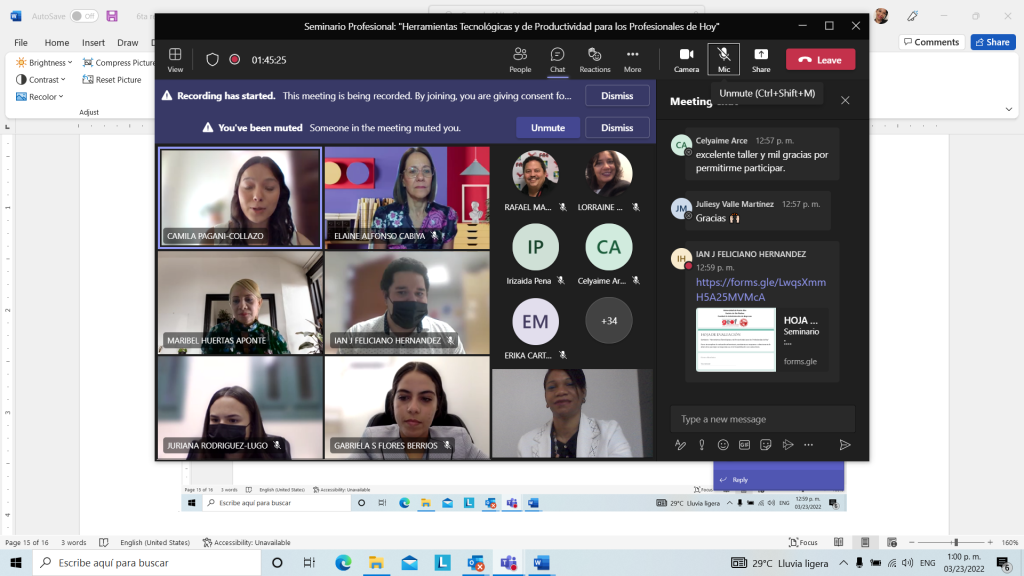
Task: Click the Windows search box on taskbar
Action: tap(147, 562)
